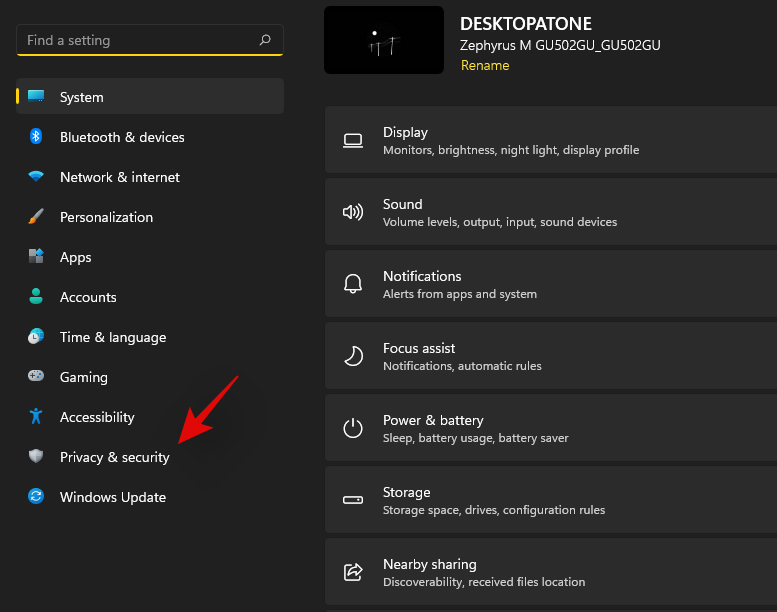This screenshot has height=612, width=777.
Task: Click the Privacy & security shield icon
Action: click(x=36, y=457)
